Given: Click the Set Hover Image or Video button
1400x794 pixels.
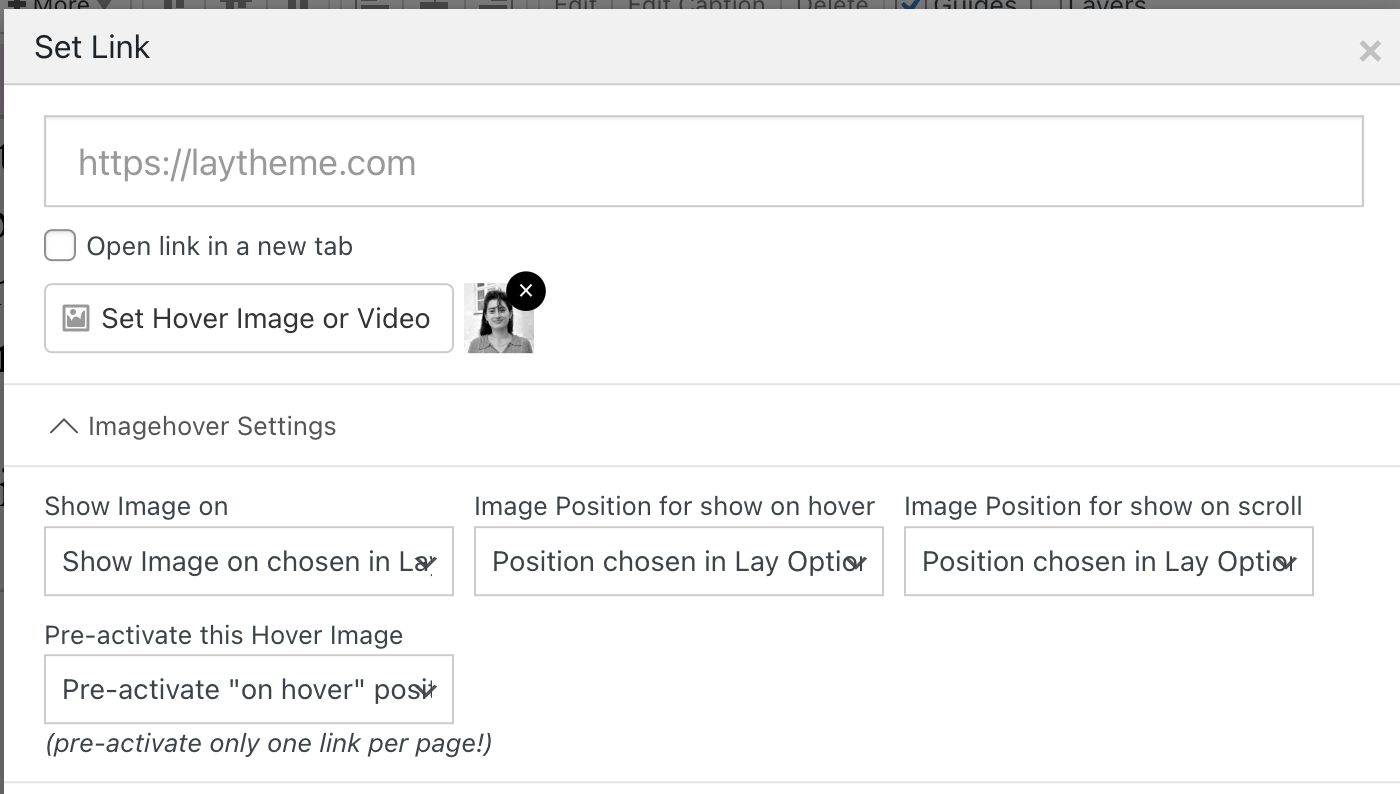Looking at the screenshot, I should 249,318.
